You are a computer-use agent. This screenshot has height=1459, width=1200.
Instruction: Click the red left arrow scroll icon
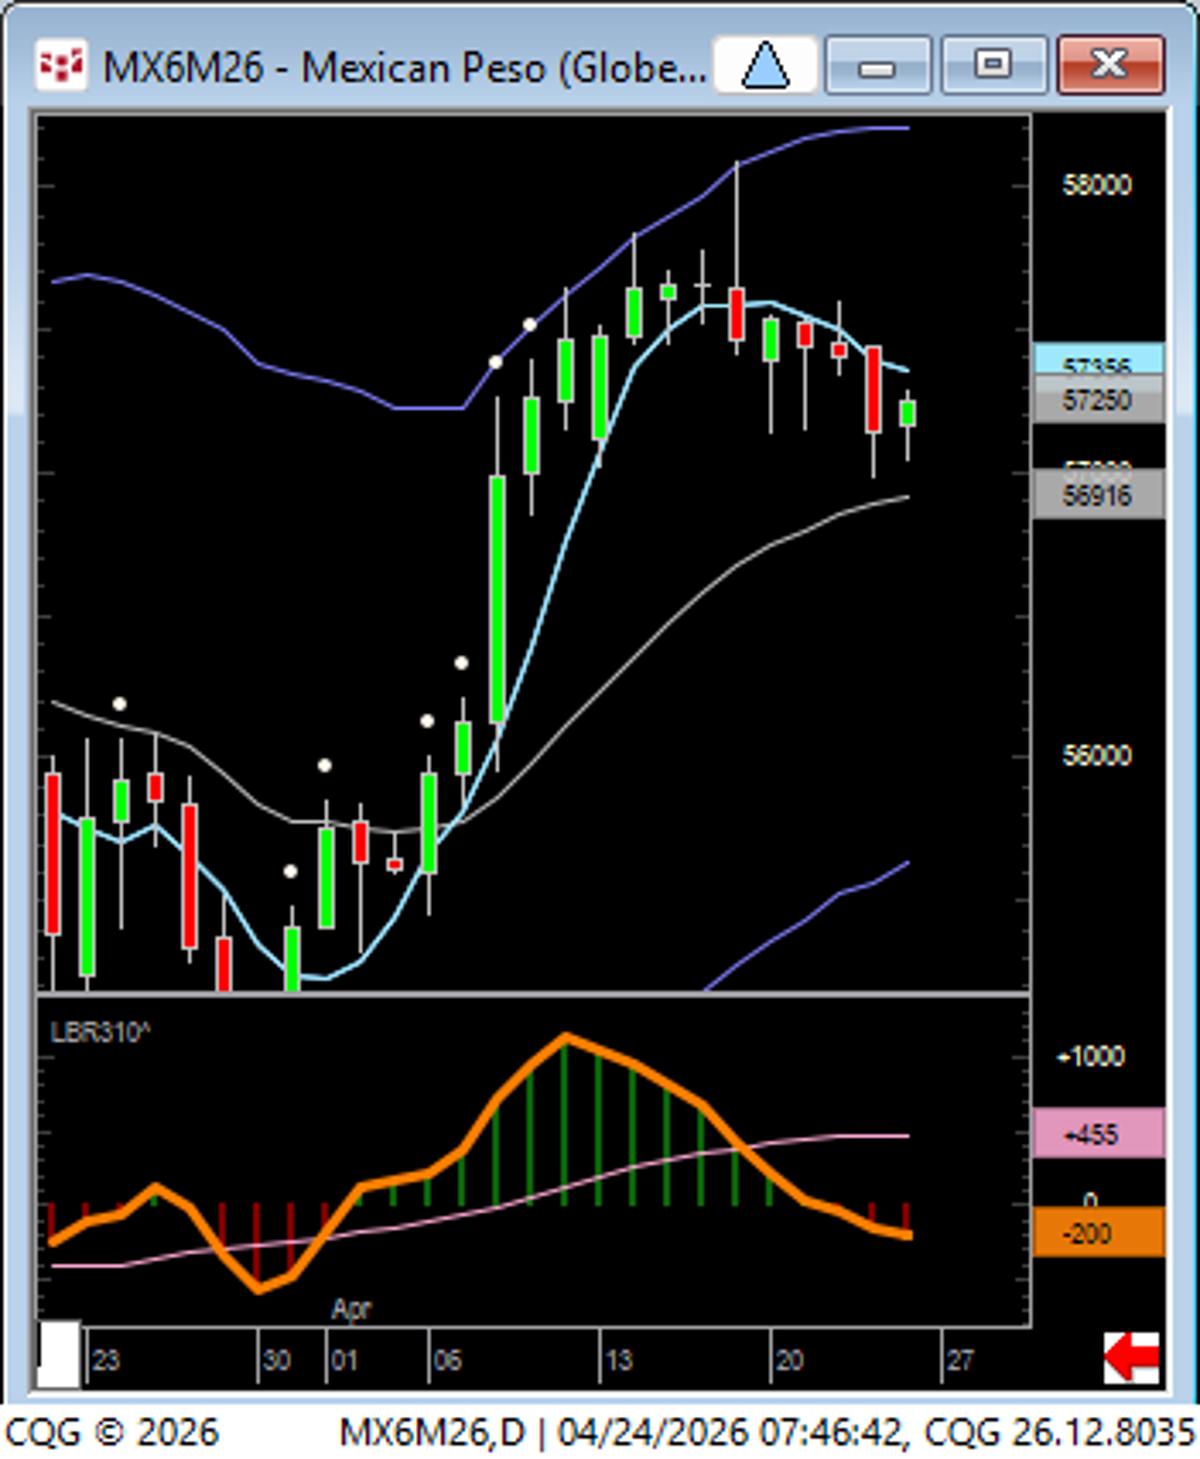click(1132, 1358)
